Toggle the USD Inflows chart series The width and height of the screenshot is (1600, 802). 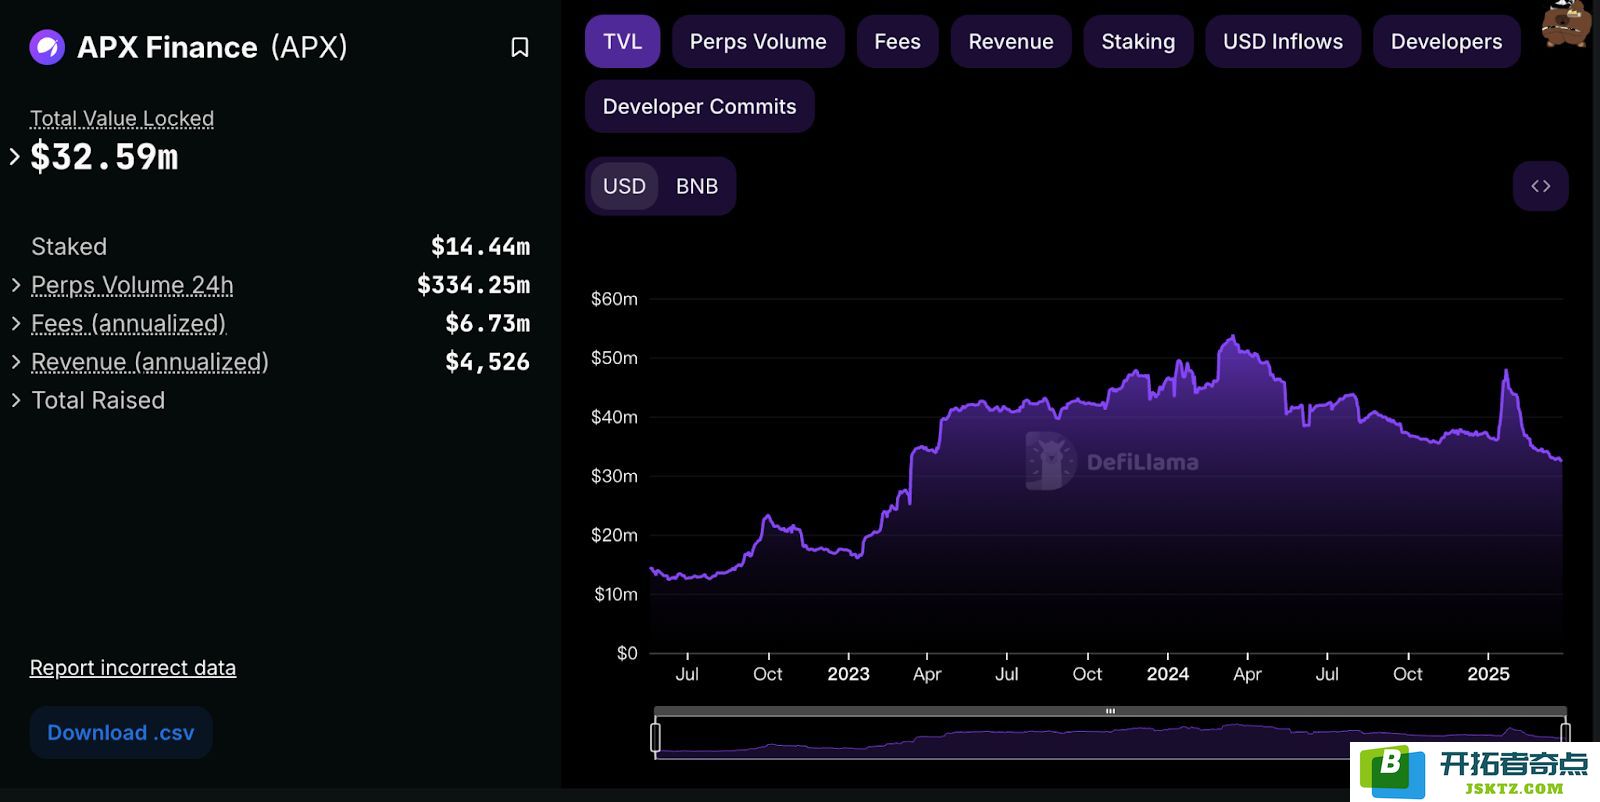click(x=1283, y=41)
